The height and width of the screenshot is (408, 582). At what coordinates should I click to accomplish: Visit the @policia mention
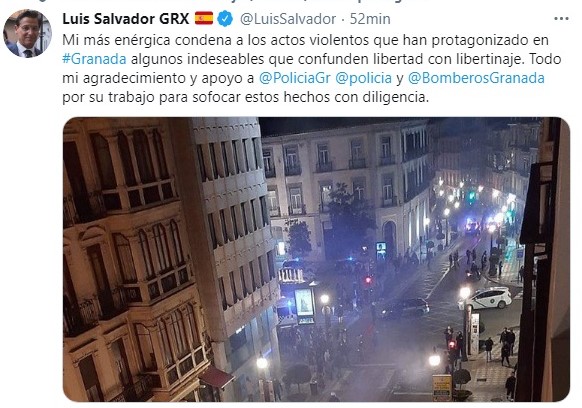[363, 78]
